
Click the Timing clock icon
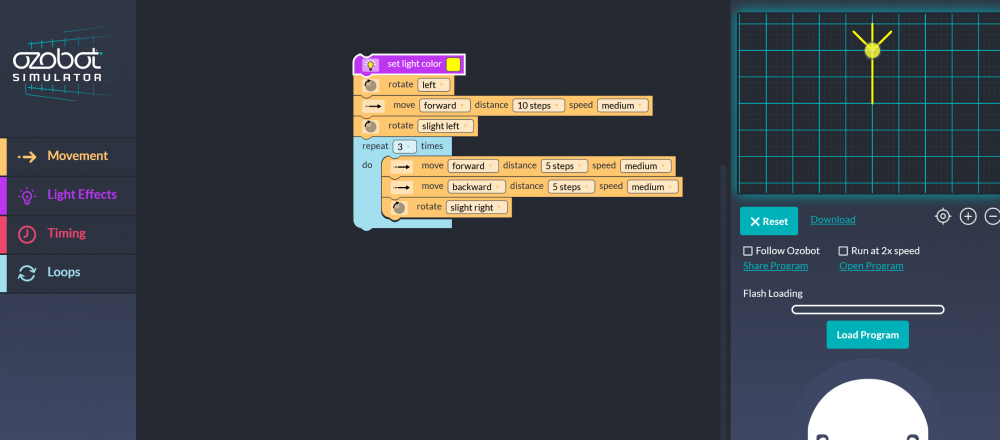pos(27,235)
